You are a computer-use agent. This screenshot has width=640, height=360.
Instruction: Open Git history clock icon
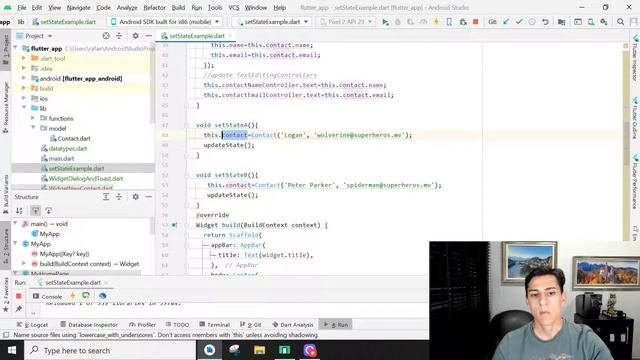pyautogui.click(x=532, y=22)
